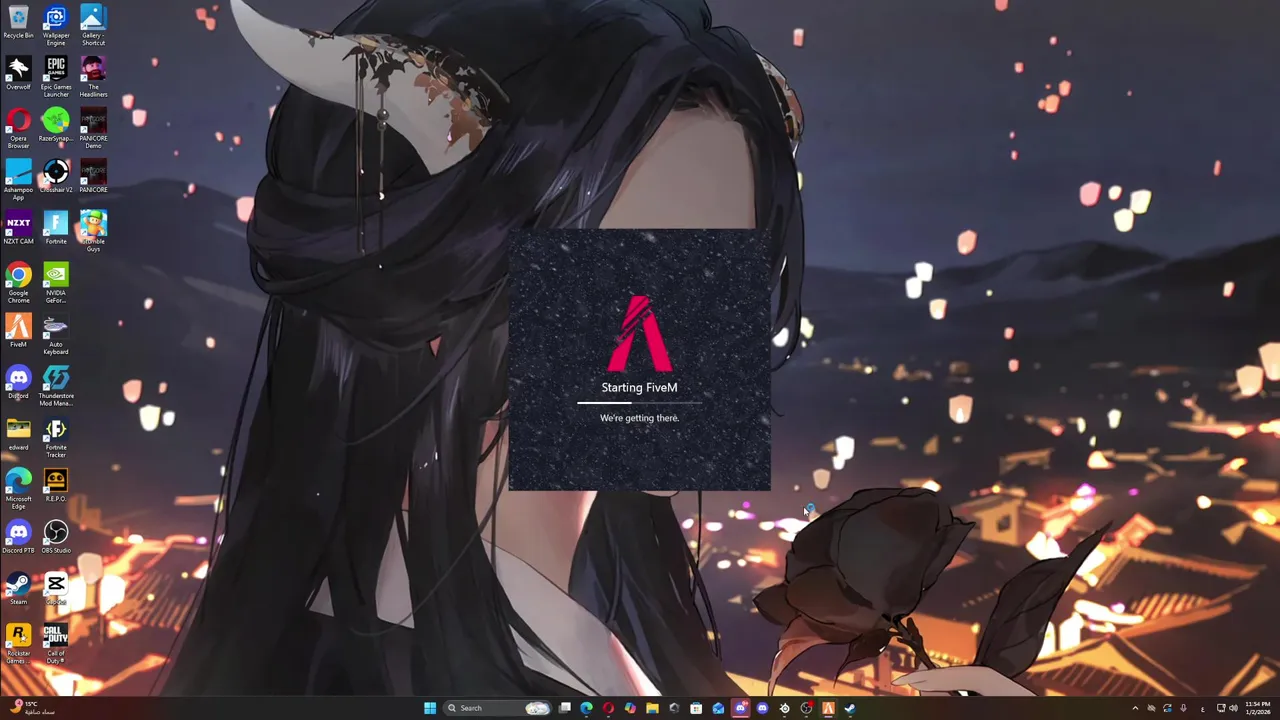Open the Ashampoo App shortcut
The height and width of the screenshot is (720, 1280).
click(18, 180)
